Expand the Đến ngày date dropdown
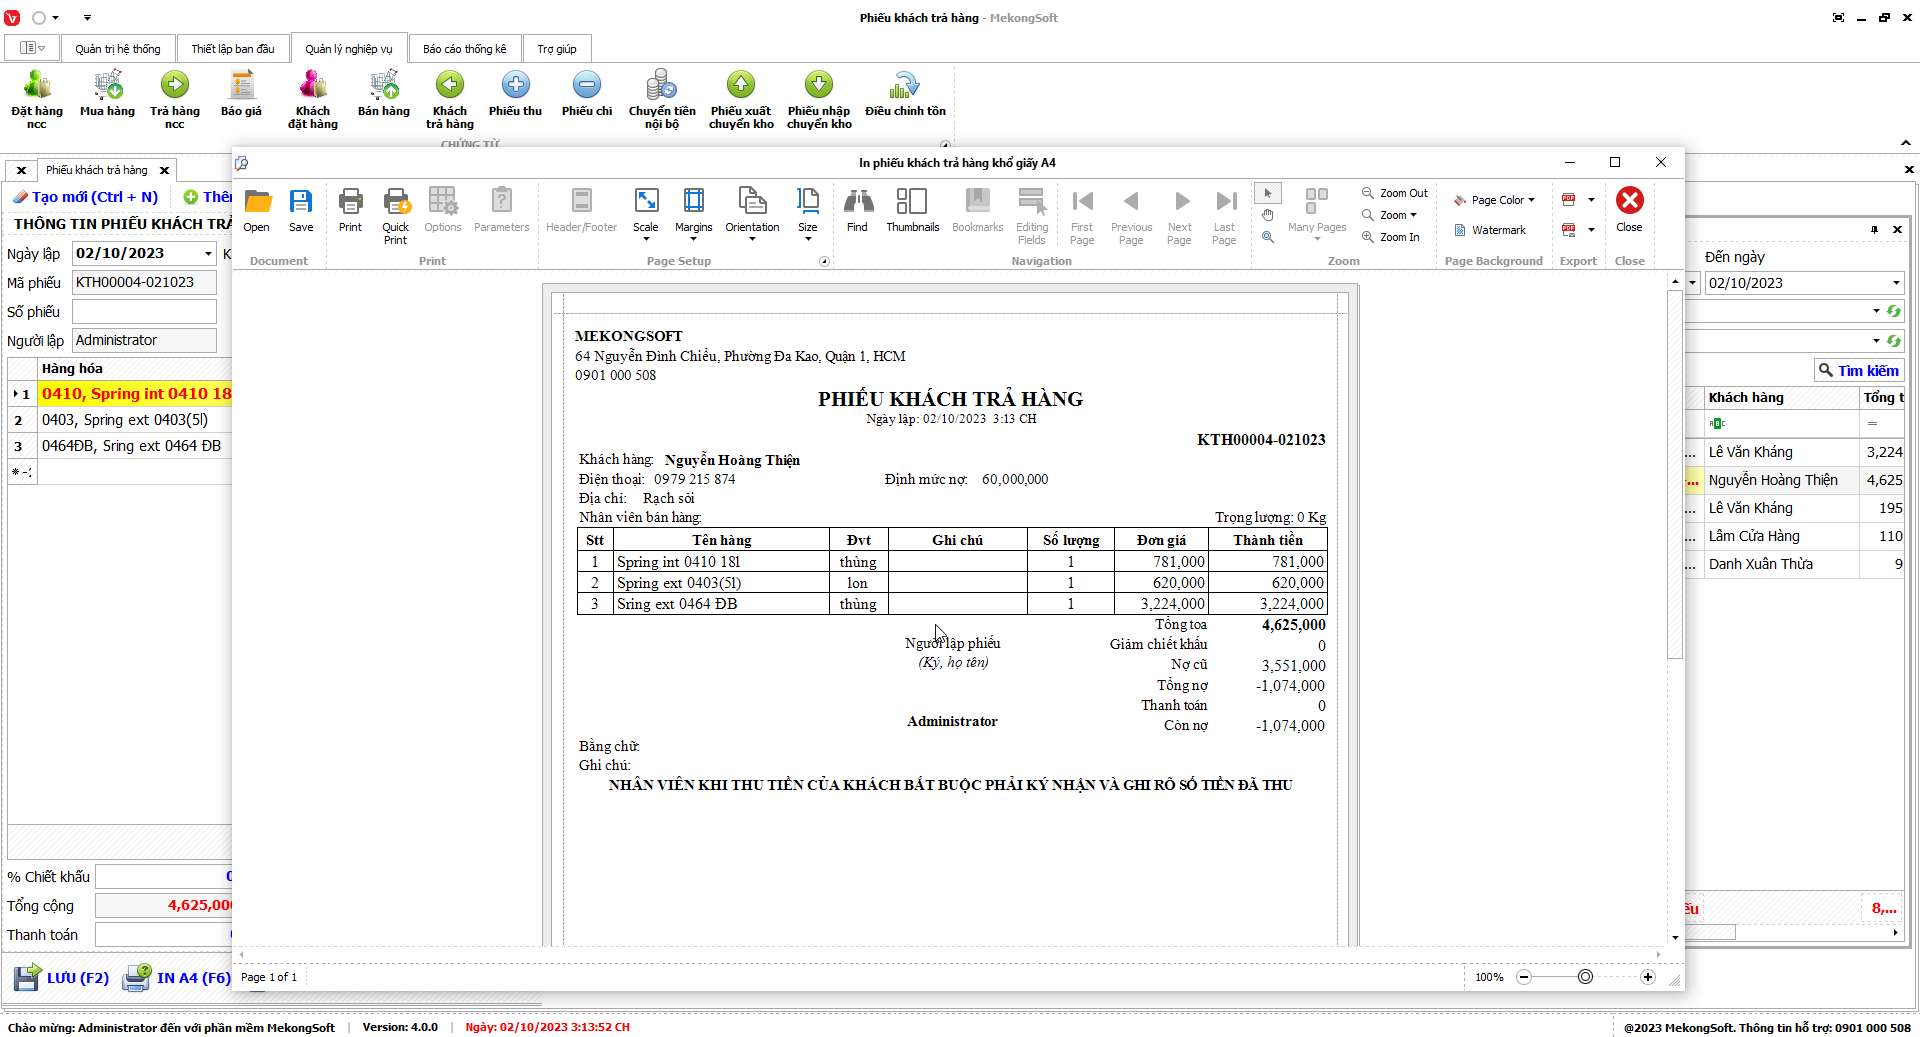 1895,283
